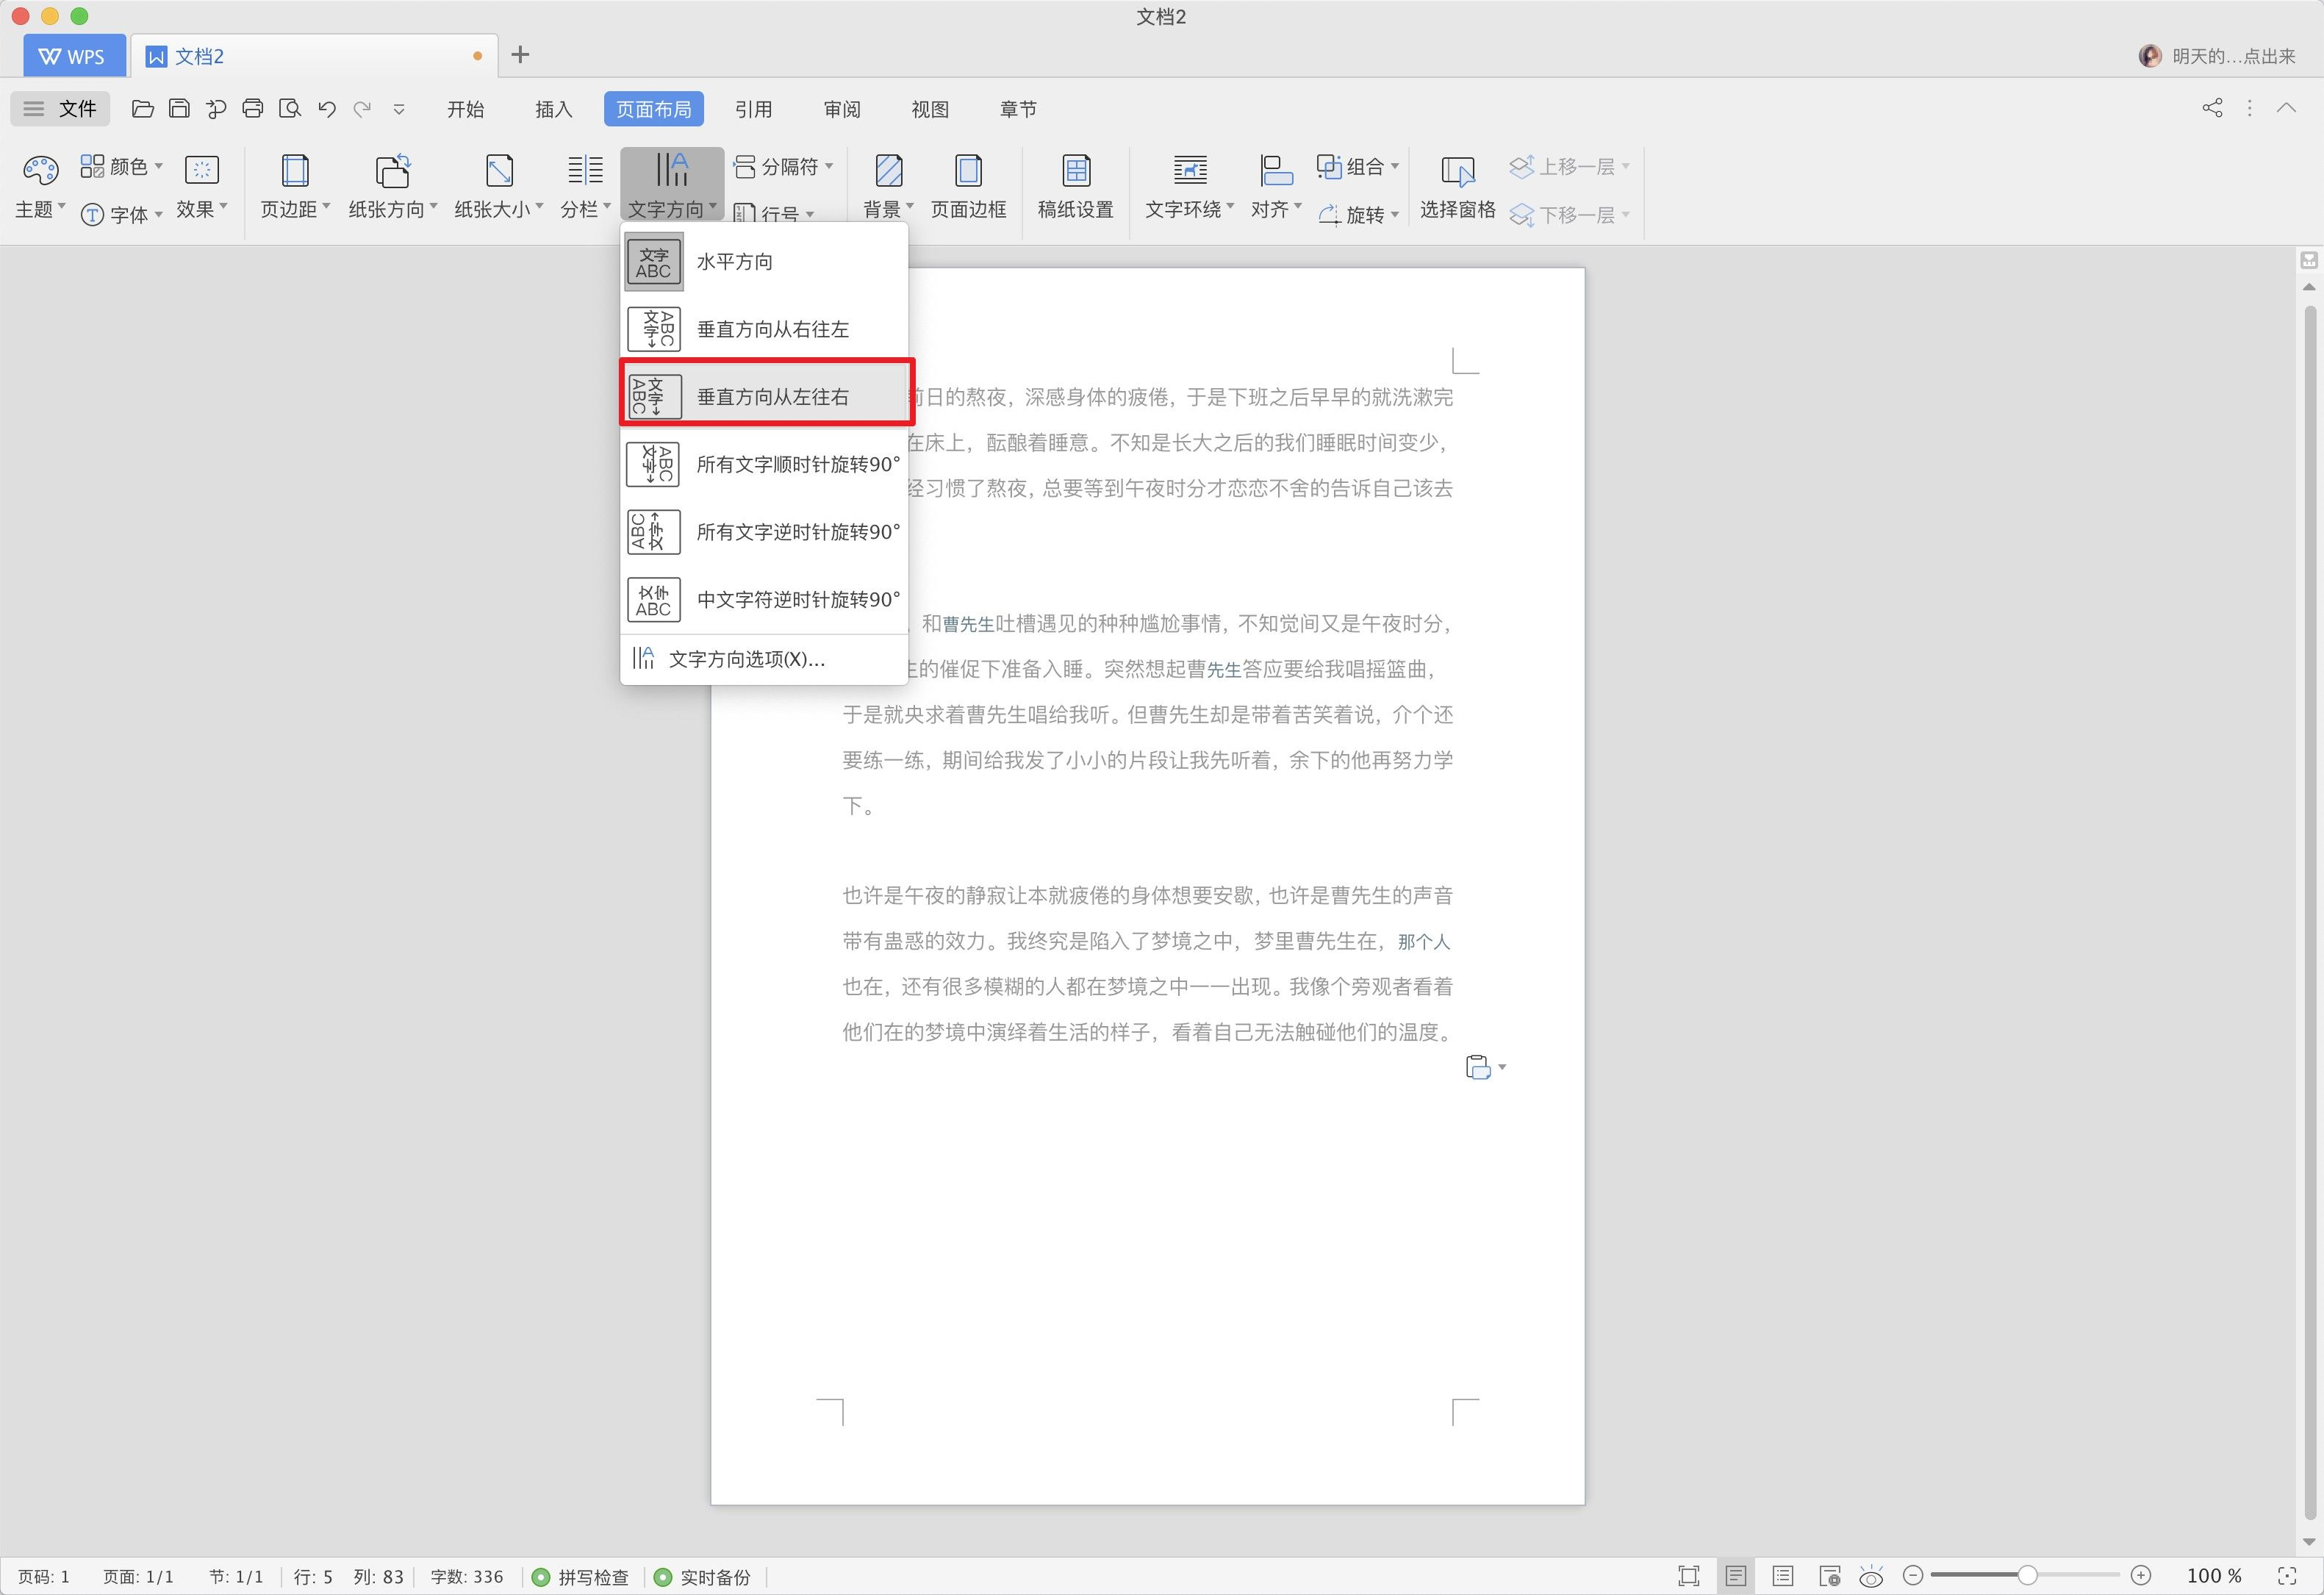Image resolution: width=2324 pixels, height=1595 pixels.
Task: Click the Undo arrow icon
Action: point(326,109)
